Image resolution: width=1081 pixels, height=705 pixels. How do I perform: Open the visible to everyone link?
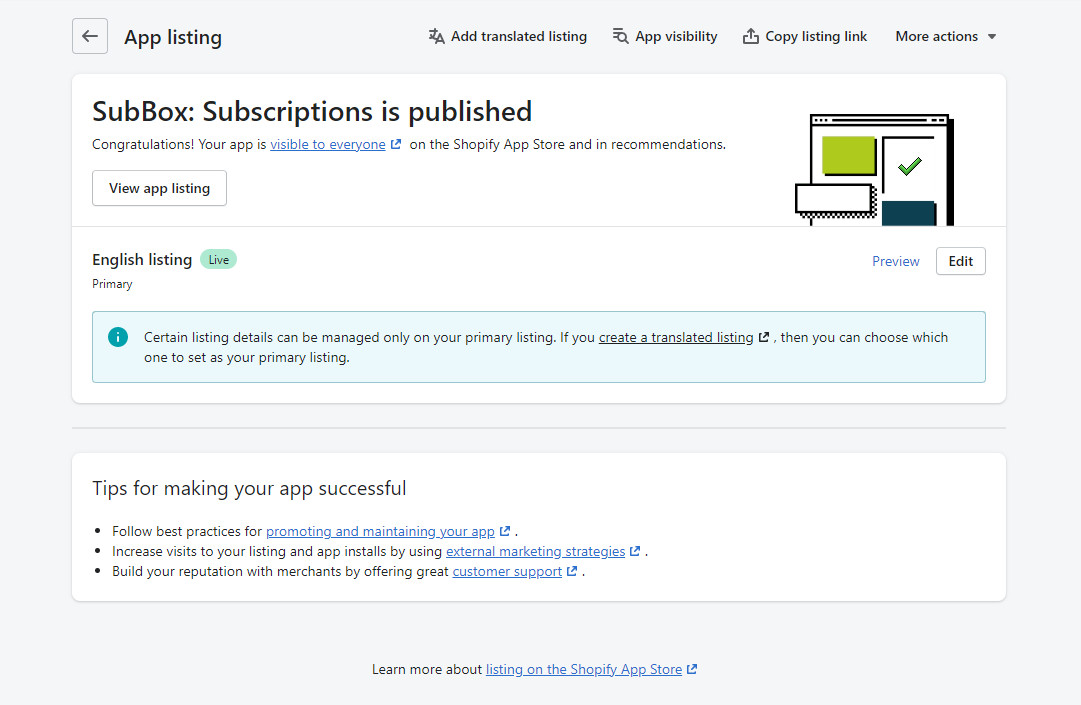pyautogui.click(x=327, y=145)
